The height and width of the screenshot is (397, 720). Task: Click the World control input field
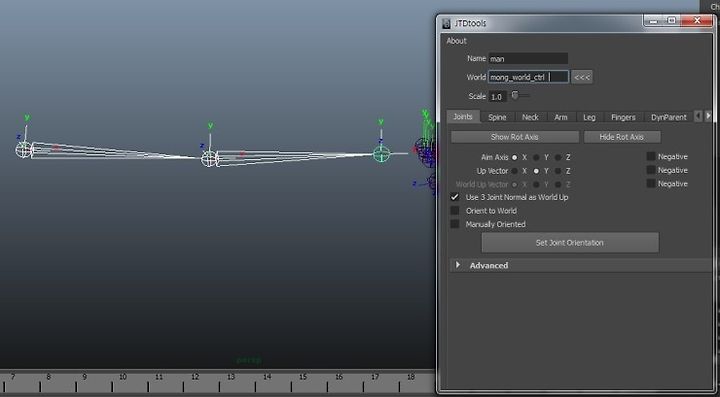(528, 77)
